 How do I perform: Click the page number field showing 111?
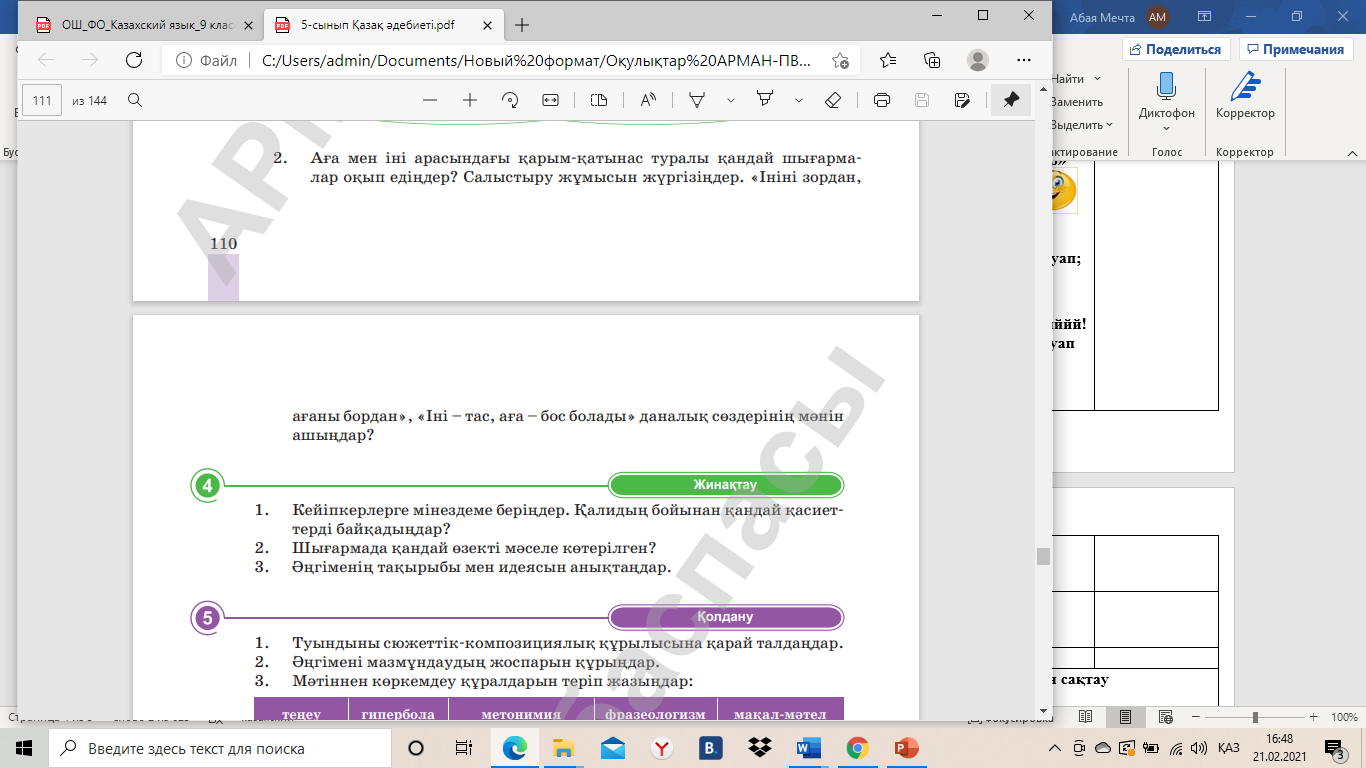tap(42, 100)
